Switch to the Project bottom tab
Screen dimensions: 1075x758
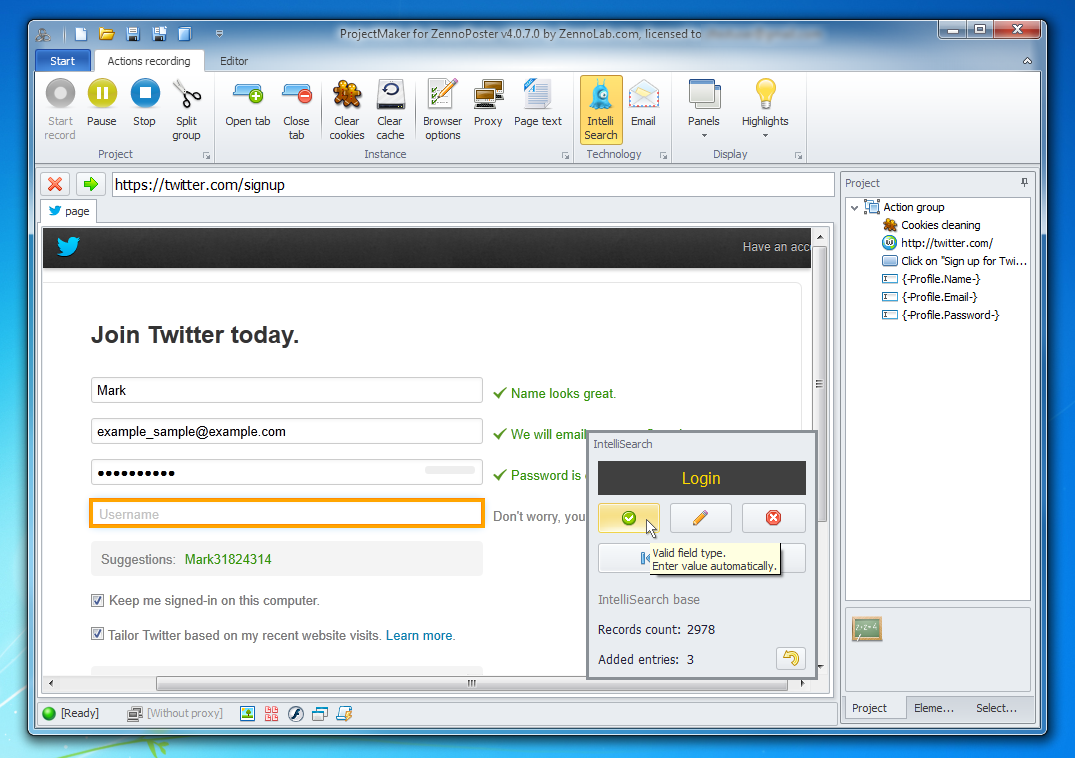click(x=869, y=708)
